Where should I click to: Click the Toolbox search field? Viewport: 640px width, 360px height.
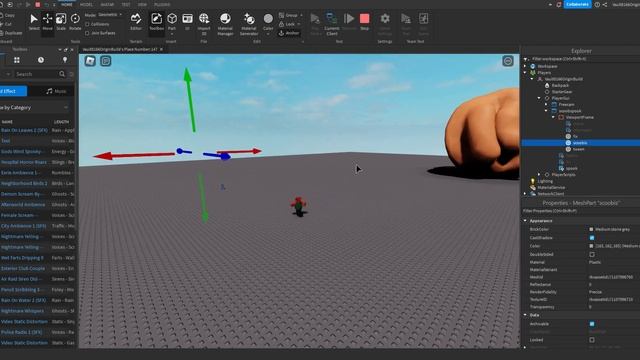[36, 74]
